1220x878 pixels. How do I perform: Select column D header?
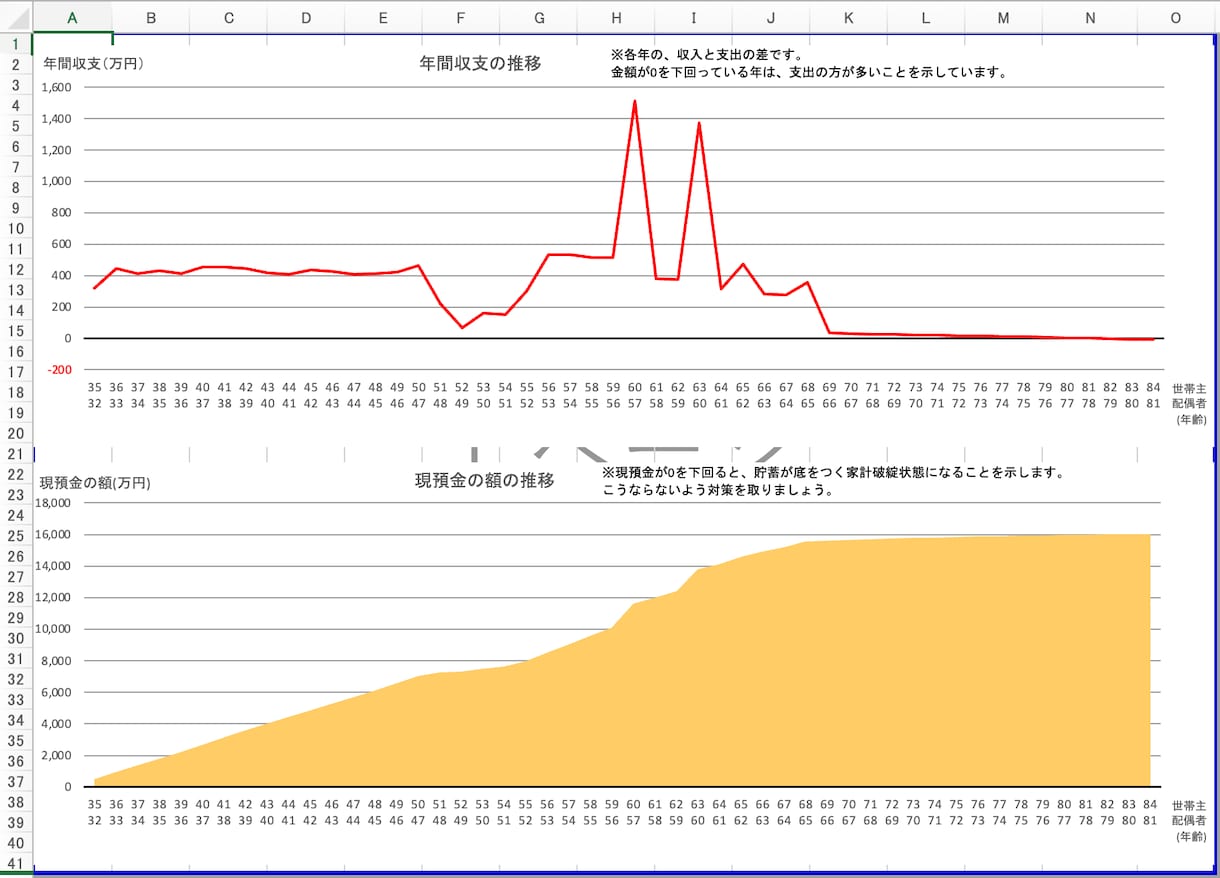coord(306,18)
